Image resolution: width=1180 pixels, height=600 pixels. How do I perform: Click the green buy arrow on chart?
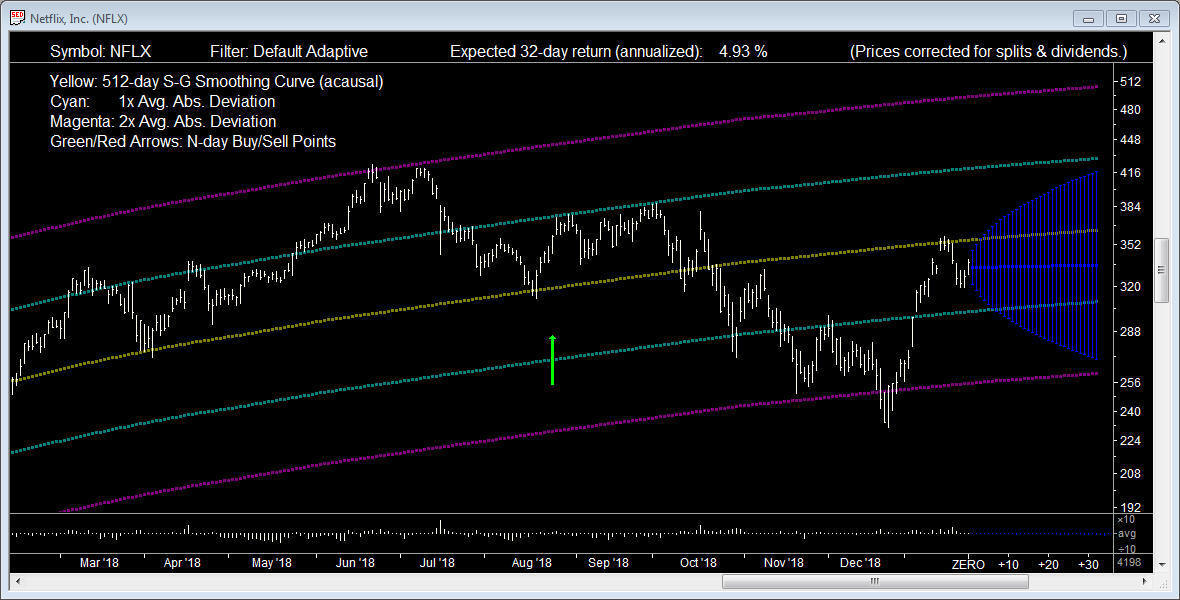tap(552, 360)
